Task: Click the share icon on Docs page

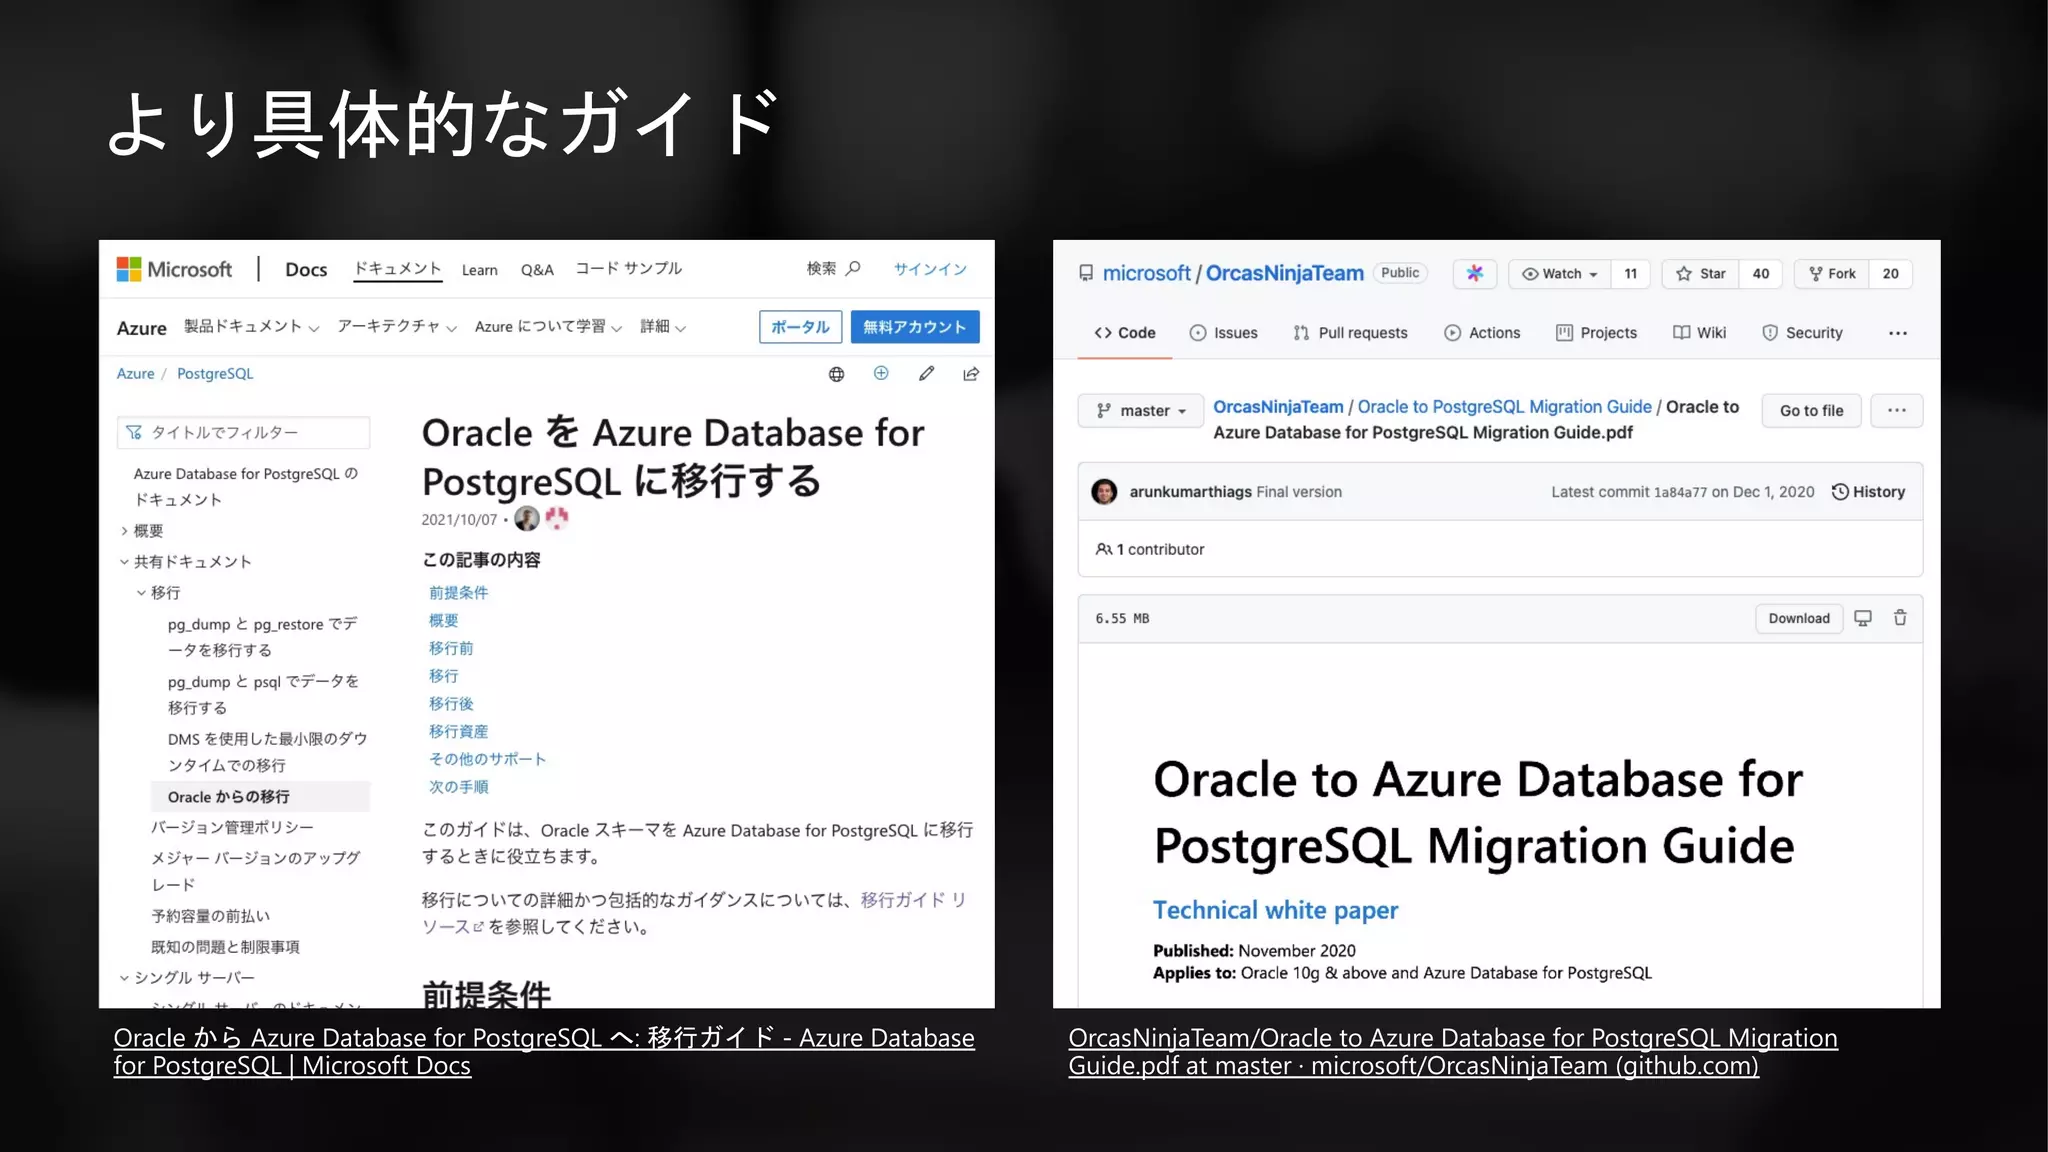Action: [971, 373]
